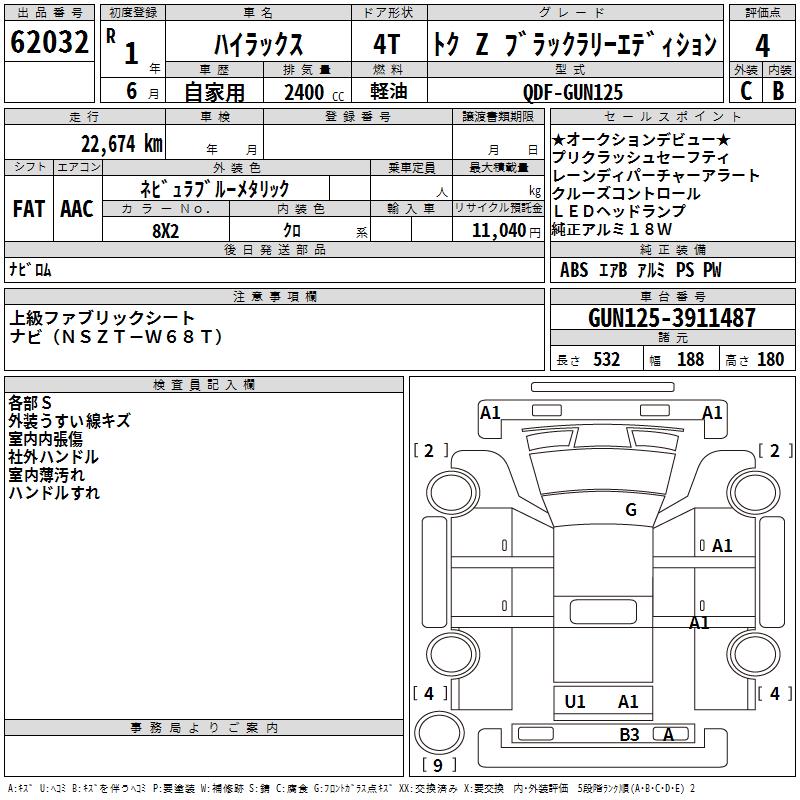Select first registration month value 6
This screenshot has height=800, width=800.
tap(131, 91)
